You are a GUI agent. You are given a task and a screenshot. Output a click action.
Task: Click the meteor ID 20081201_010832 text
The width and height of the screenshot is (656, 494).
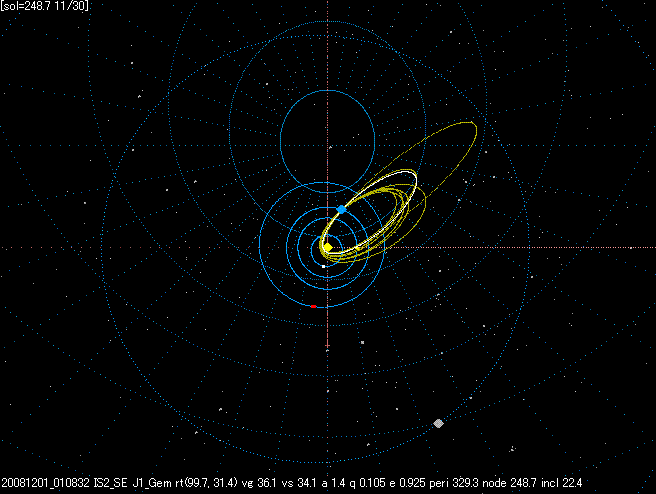tap(45, 483)
